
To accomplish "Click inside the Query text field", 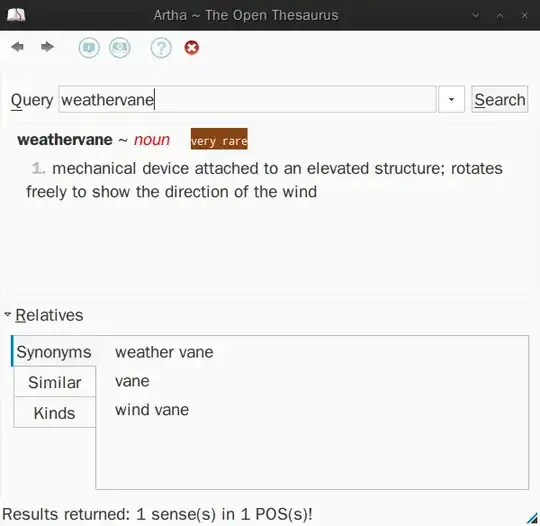I will (247, 100).
